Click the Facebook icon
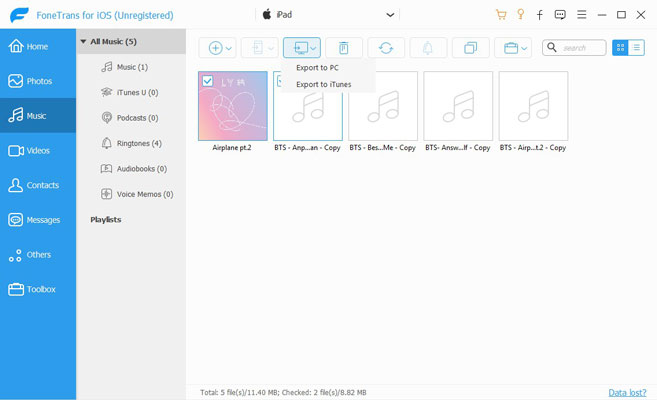 pyautogui.click(x=540, y=15)
